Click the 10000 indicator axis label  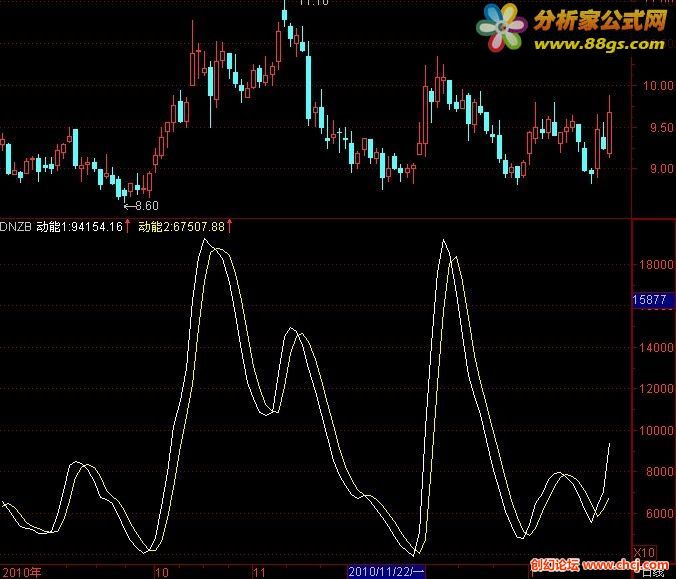click(x=656, y=430)
